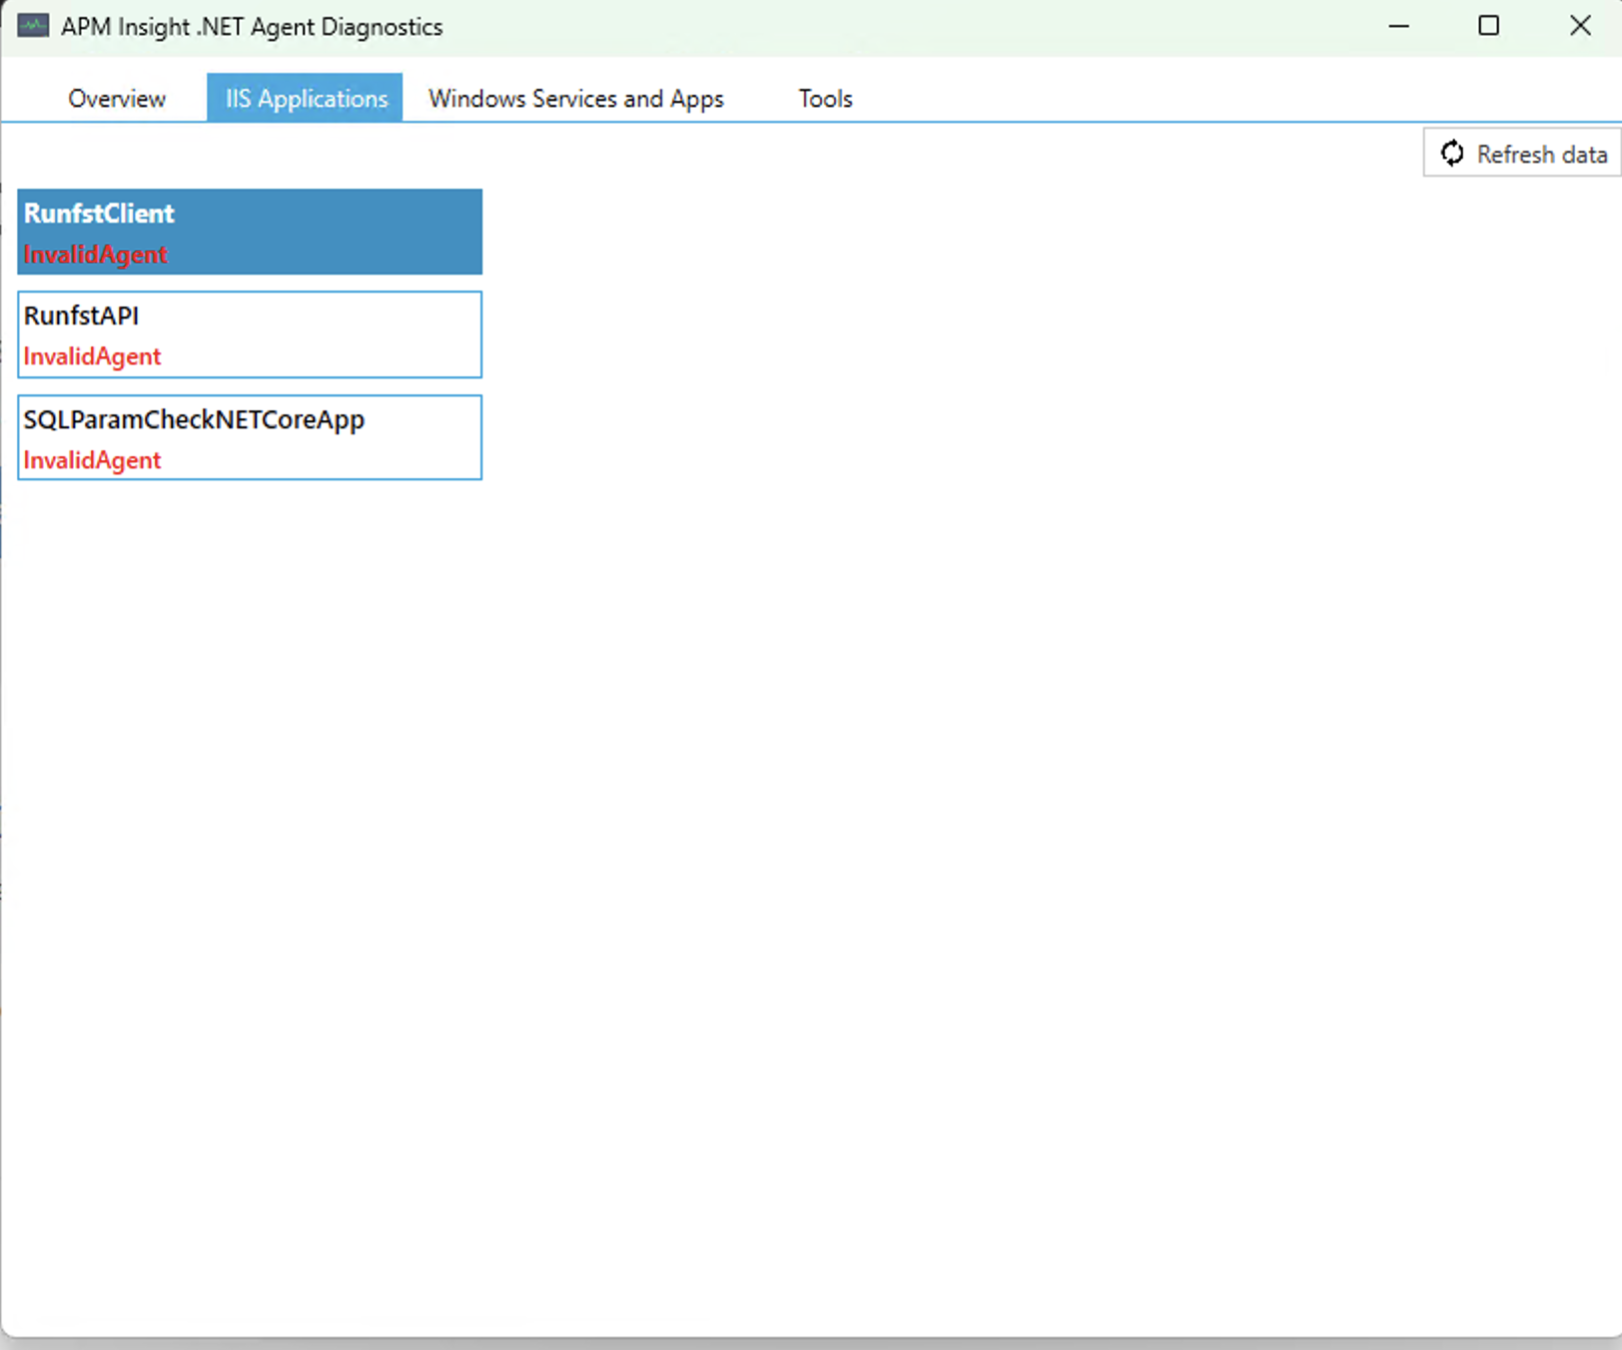
Task: Click InvalidAgent status under SQLParamCheckNETCoreApp
Action: [92, 461]
